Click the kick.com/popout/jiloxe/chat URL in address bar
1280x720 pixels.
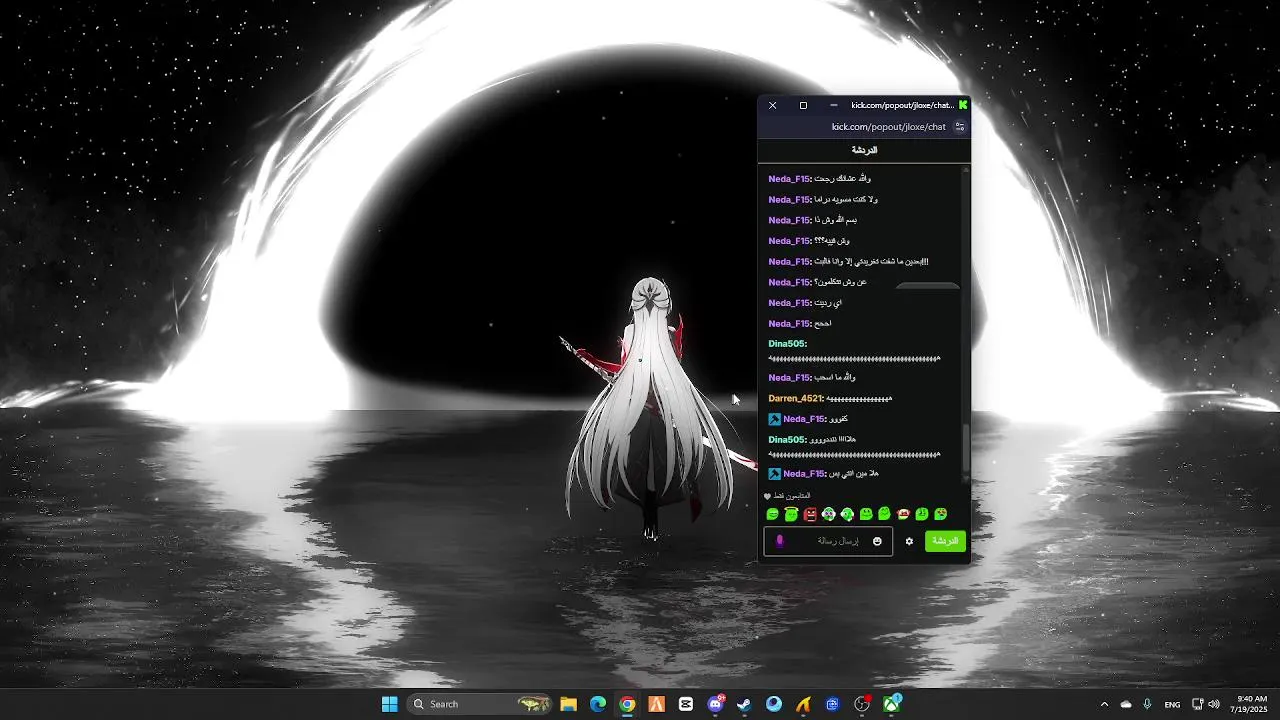[x=888, y=127]
